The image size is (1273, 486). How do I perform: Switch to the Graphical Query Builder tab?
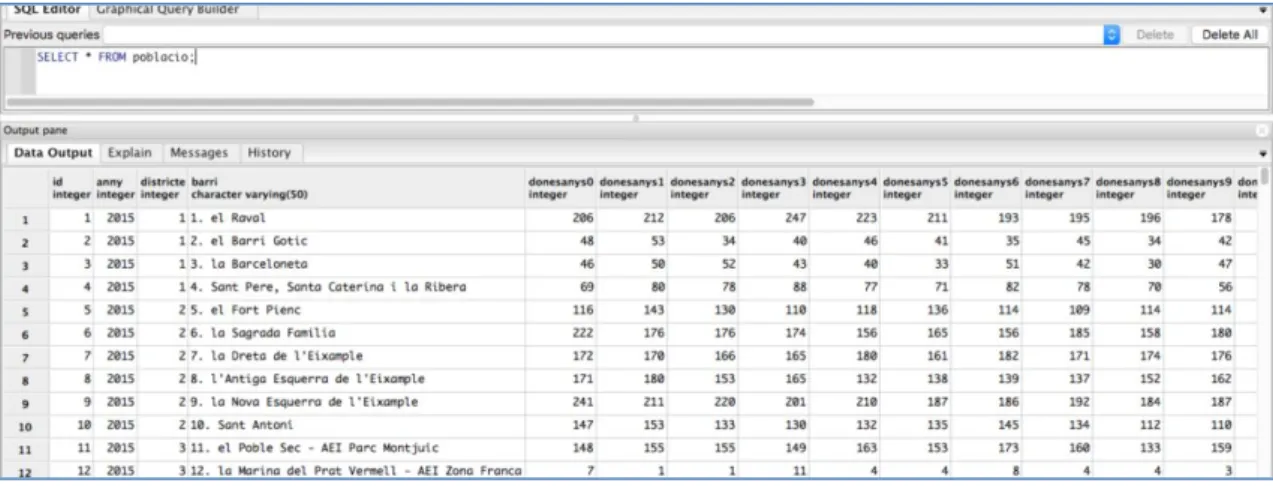coord(167,10)
